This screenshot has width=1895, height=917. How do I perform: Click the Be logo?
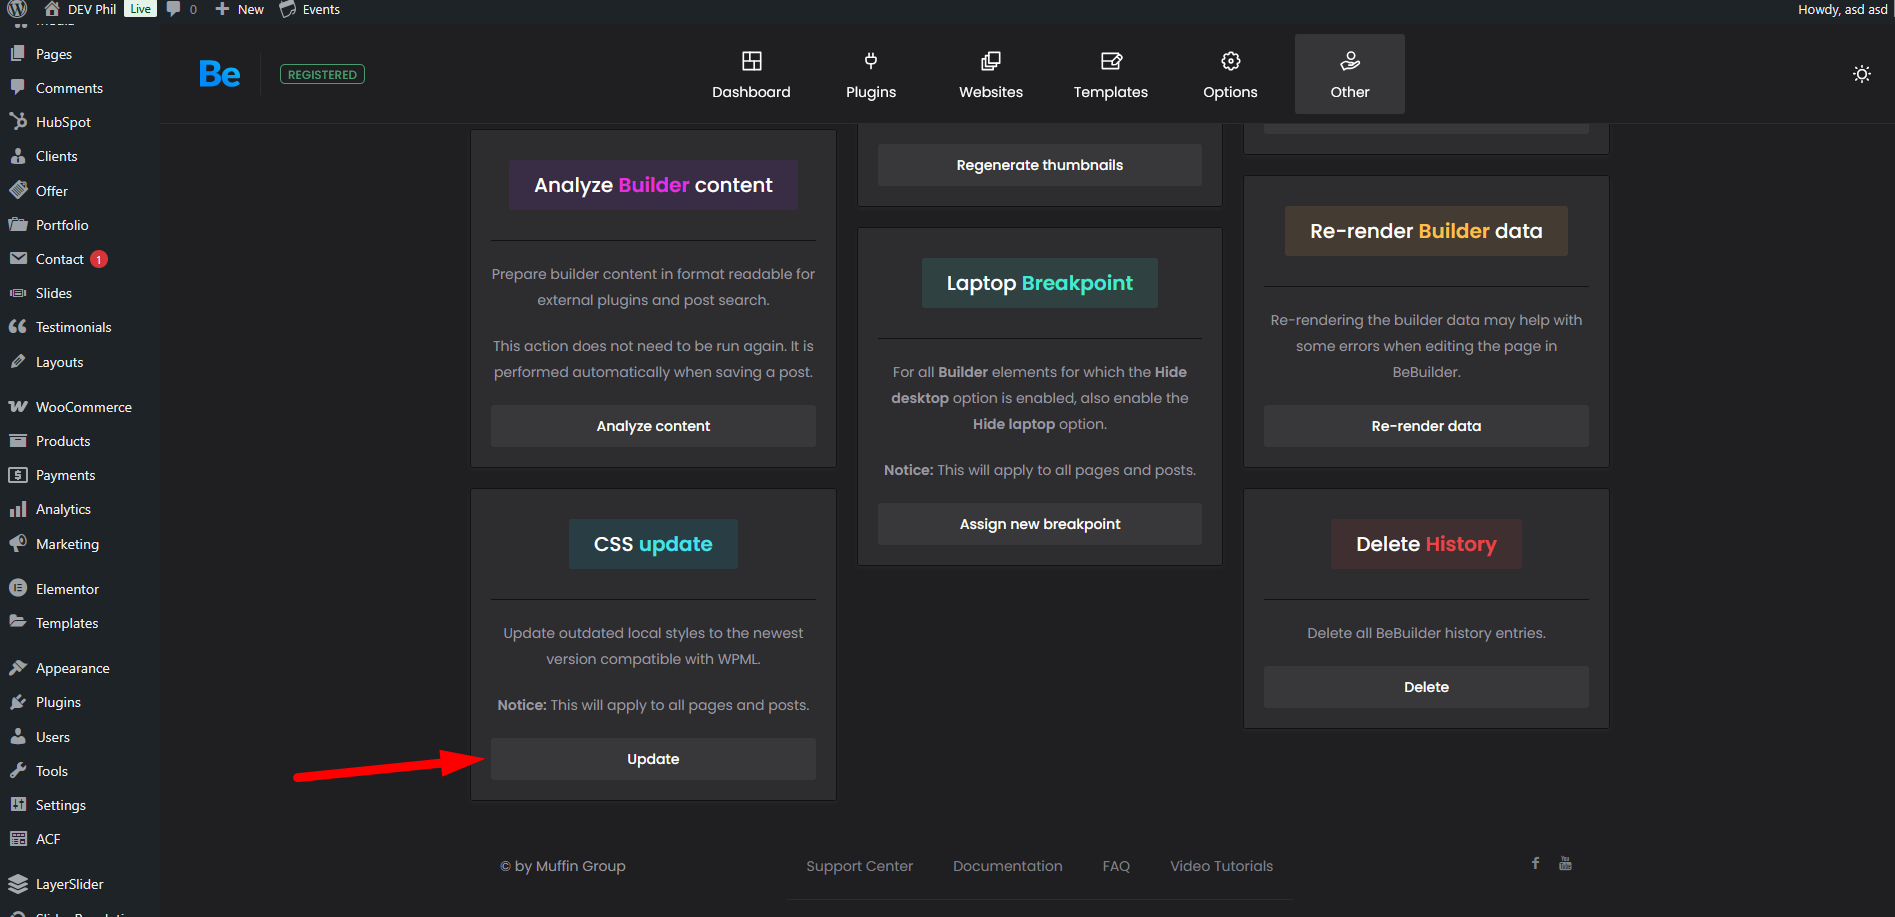click(219, 74)
